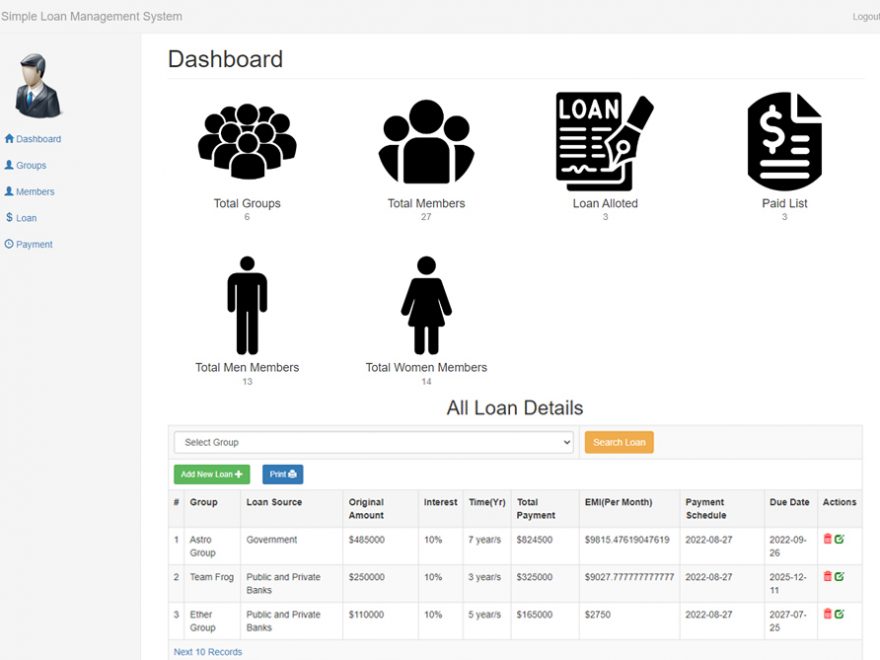
Task: Click the Search Loan button
Action: click(619, 441)
